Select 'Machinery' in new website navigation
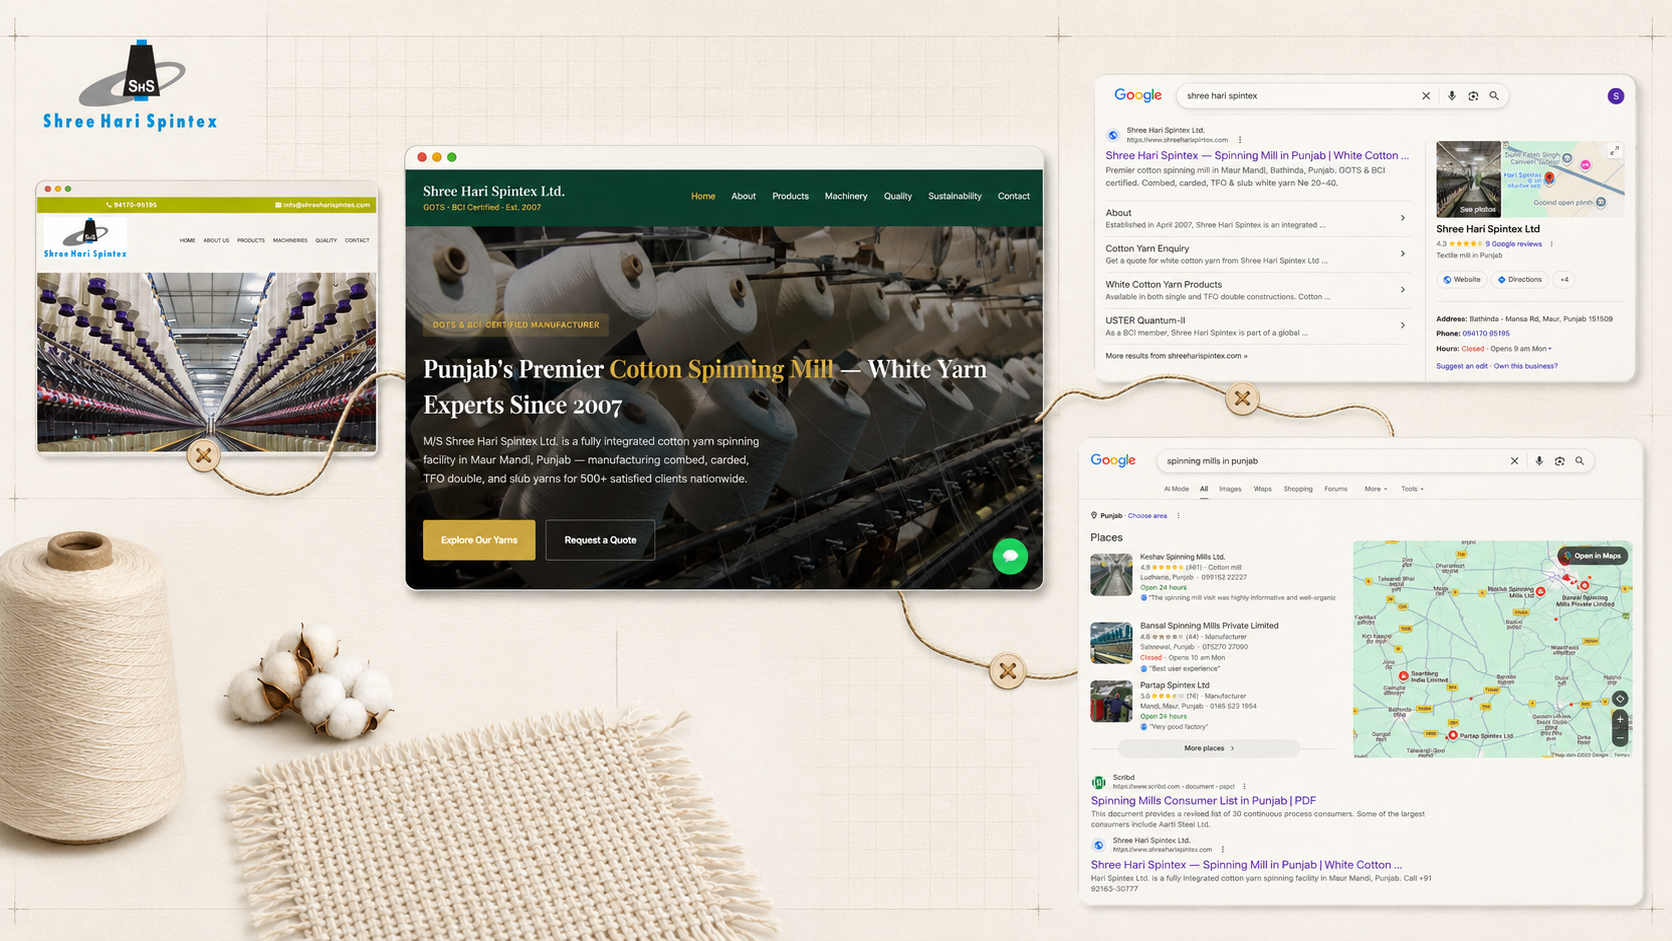Viewport: 1672px width, 941px height. (846, 196)
